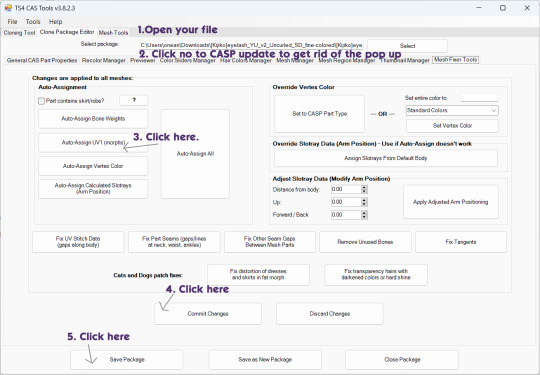Click the Forward / Back value field
Screen dimensions: 540x375
(346, 215)
